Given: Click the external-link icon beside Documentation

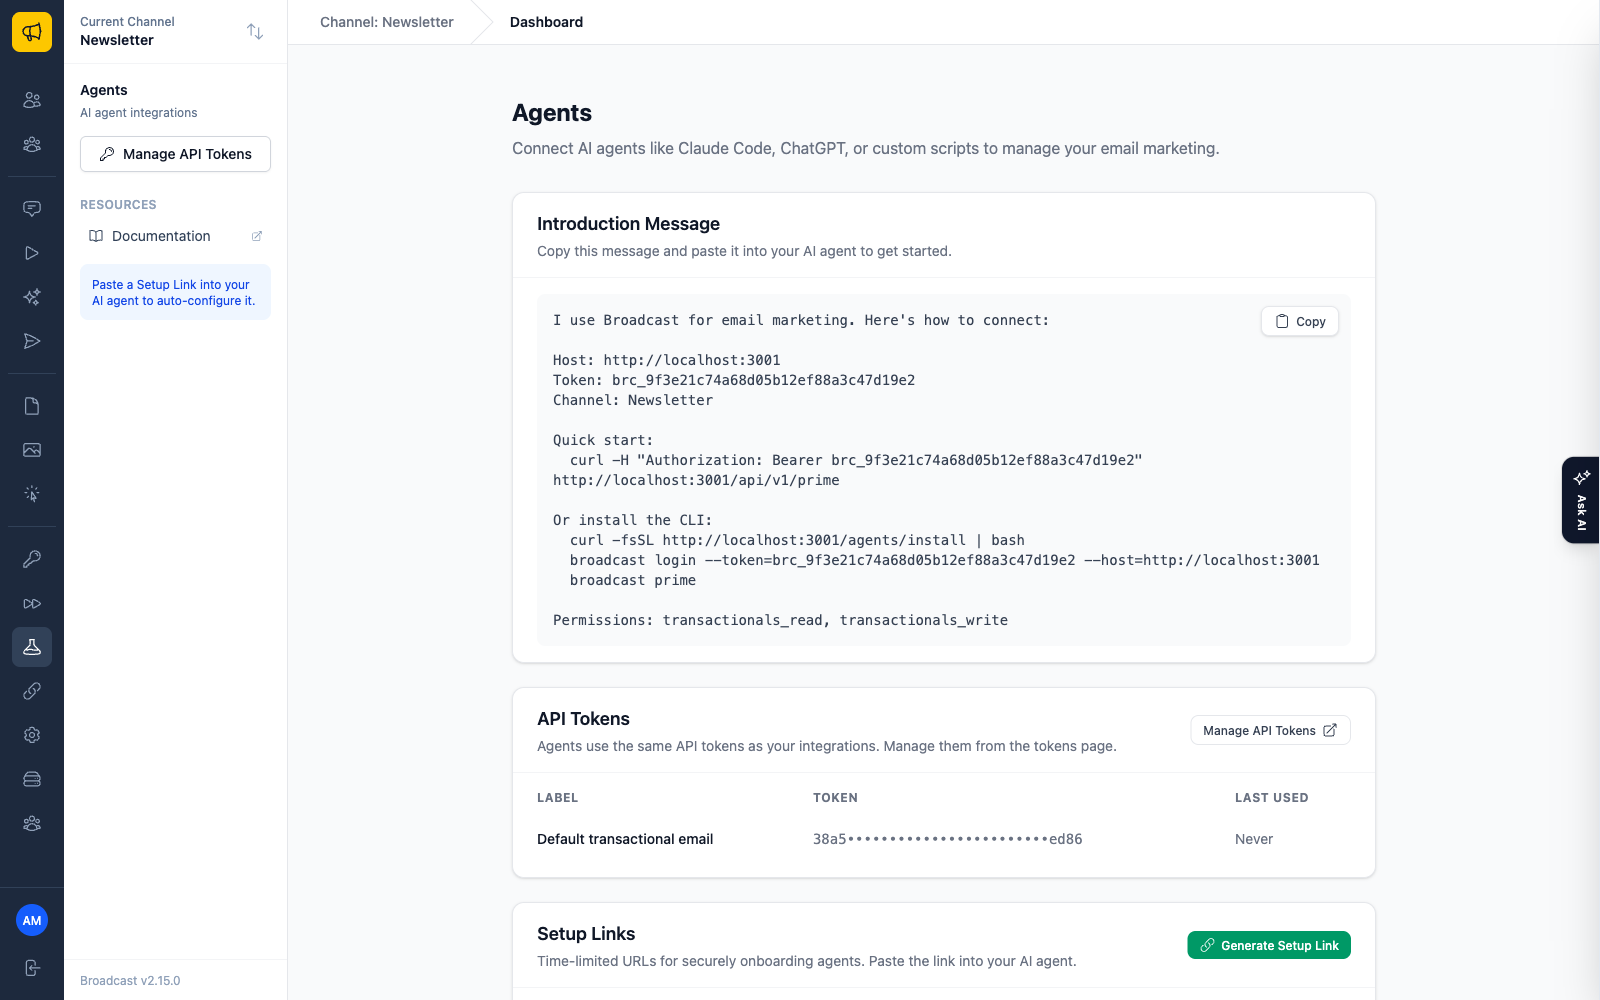Looking at the screenshot, I should 257,236.
